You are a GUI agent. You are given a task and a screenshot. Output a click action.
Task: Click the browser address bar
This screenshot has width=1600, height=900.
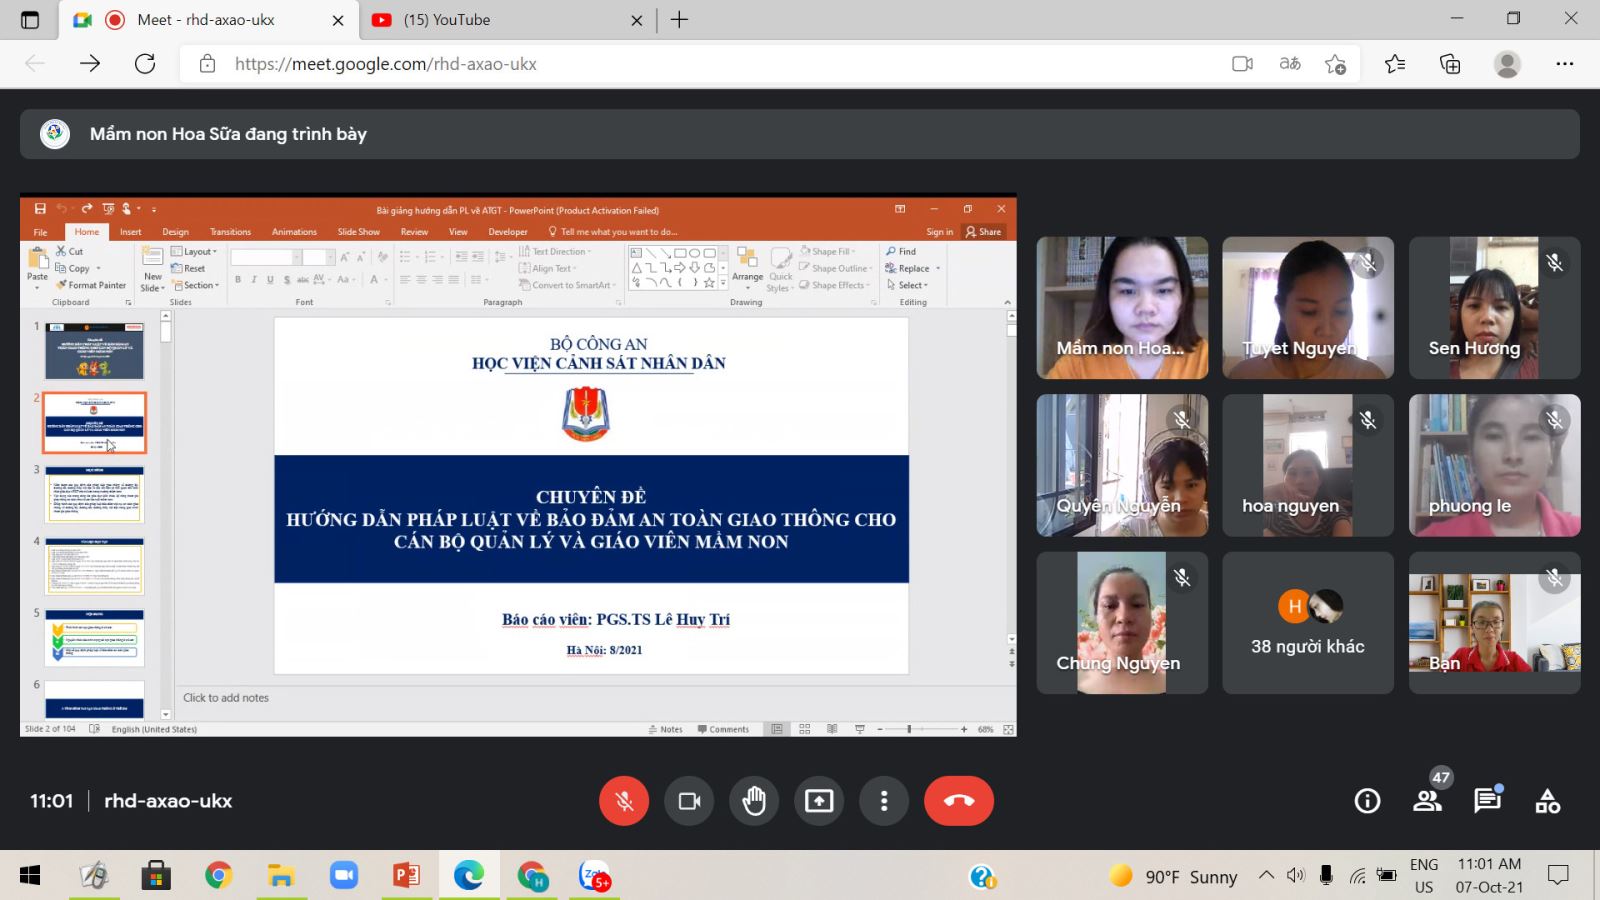[x=700, y=64]
